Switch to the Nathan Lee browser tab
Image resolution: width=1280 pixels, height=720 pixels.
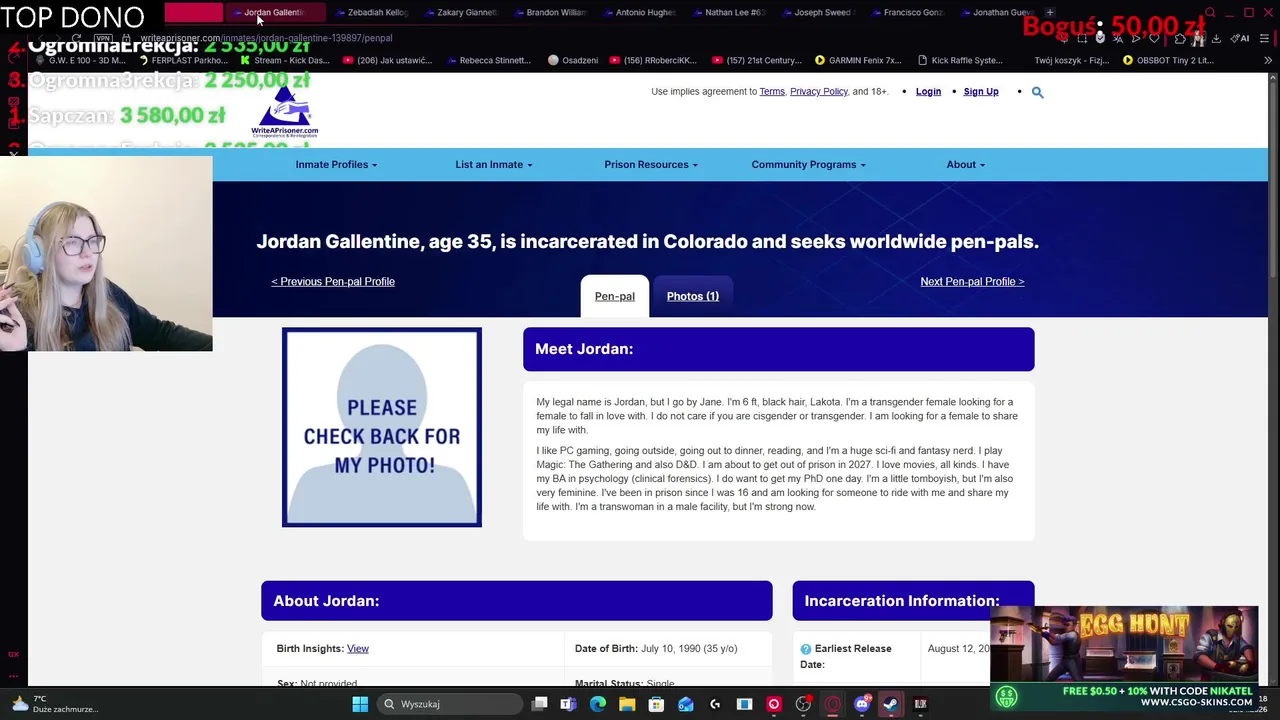732,13
